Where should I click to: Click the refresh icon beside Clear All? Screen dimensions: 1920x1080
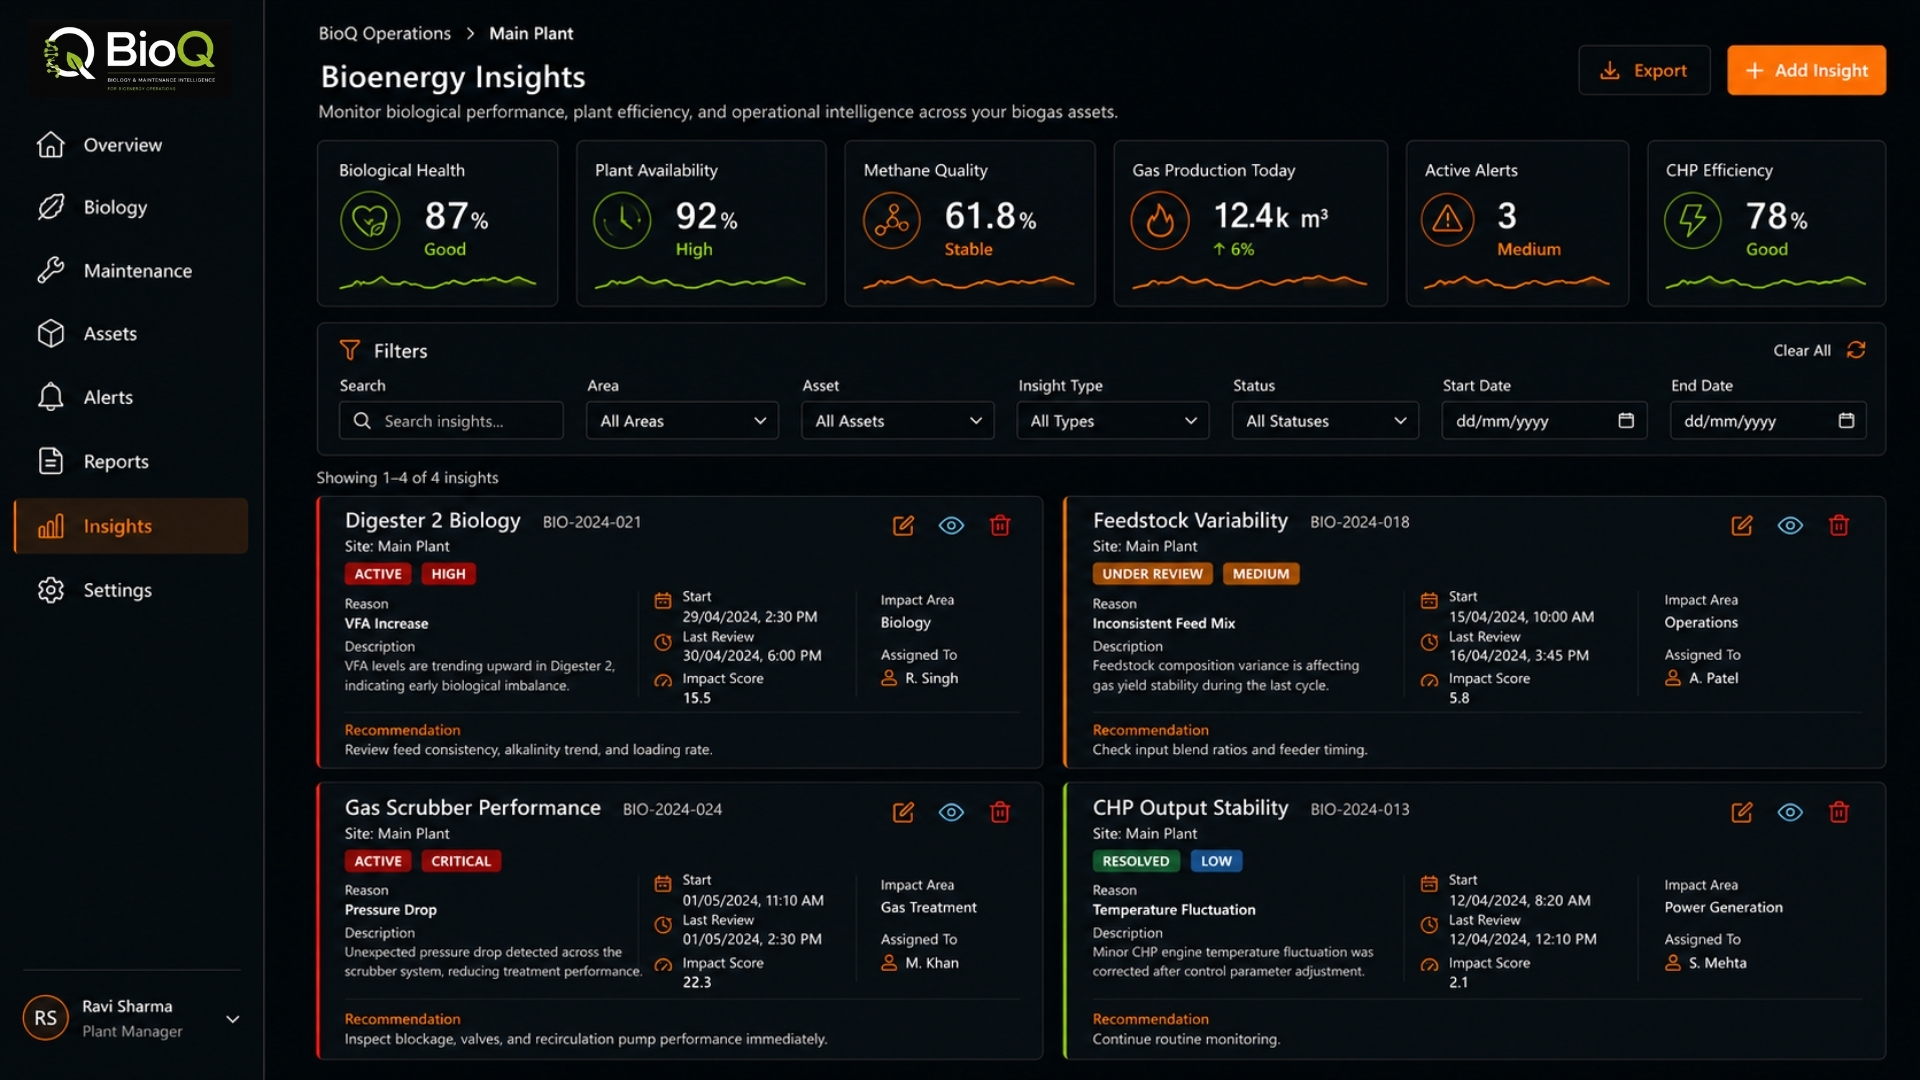(x=1856, y=350)
